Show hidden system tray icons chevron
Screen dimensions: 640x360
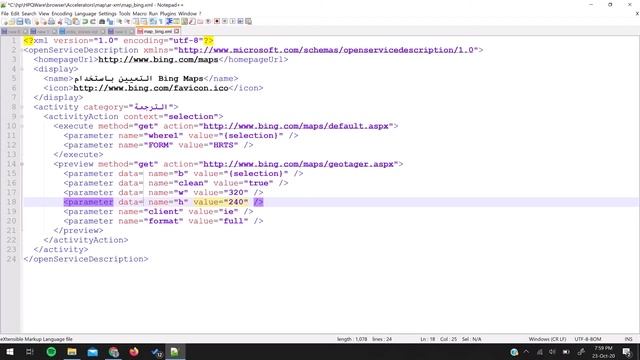[526, 352]
